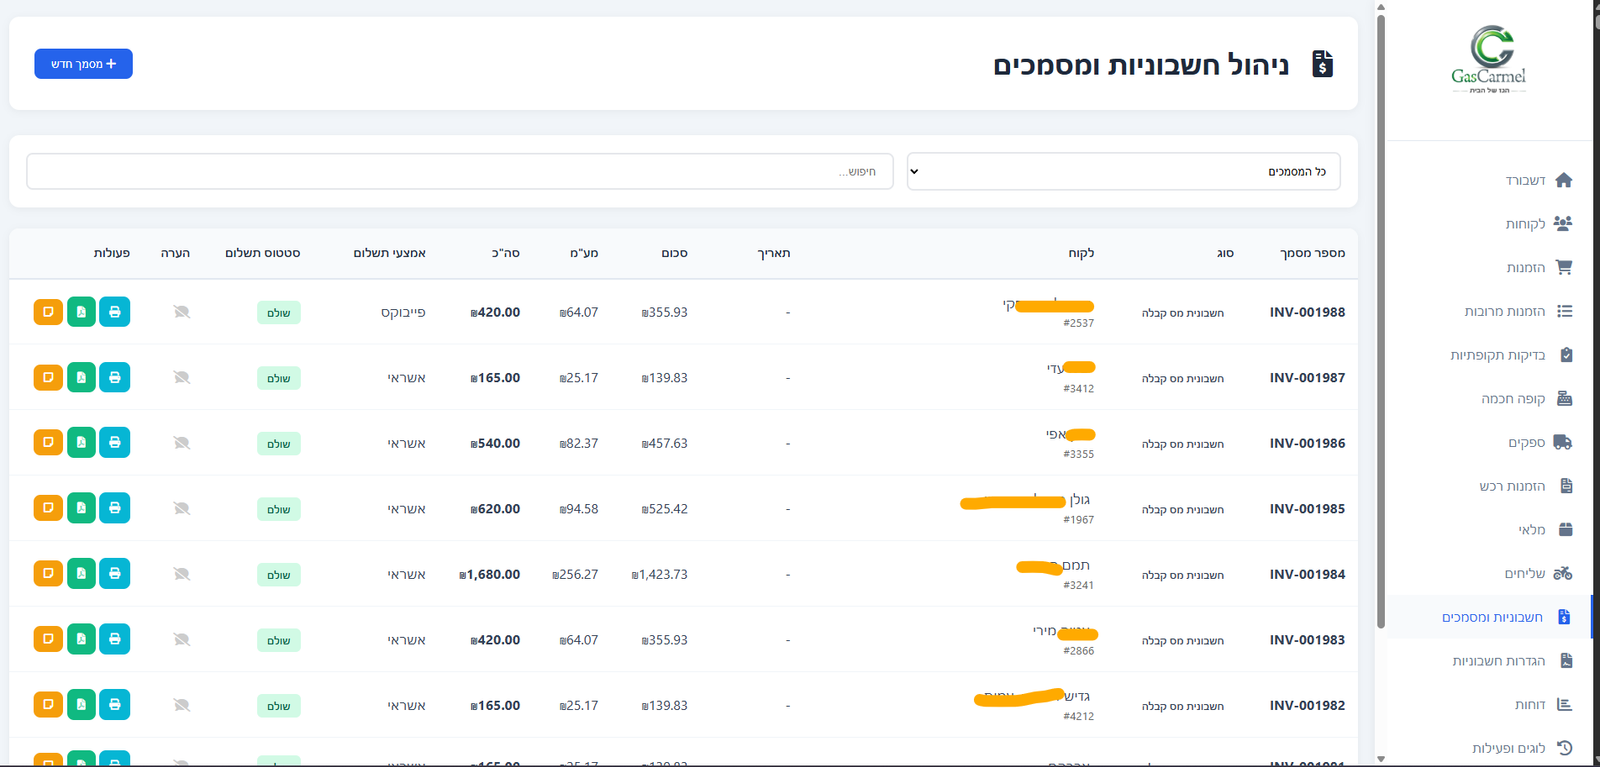The width and height of the screenshot is (1600, 767).
Task: Click the comment icon for INV-001988
Action: 181,312
